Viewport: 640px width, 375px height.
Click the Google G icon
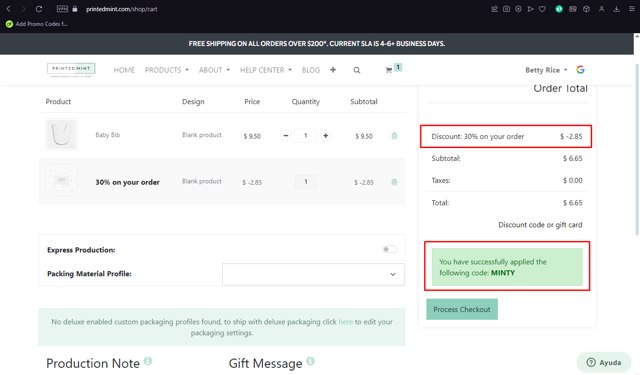580,70
